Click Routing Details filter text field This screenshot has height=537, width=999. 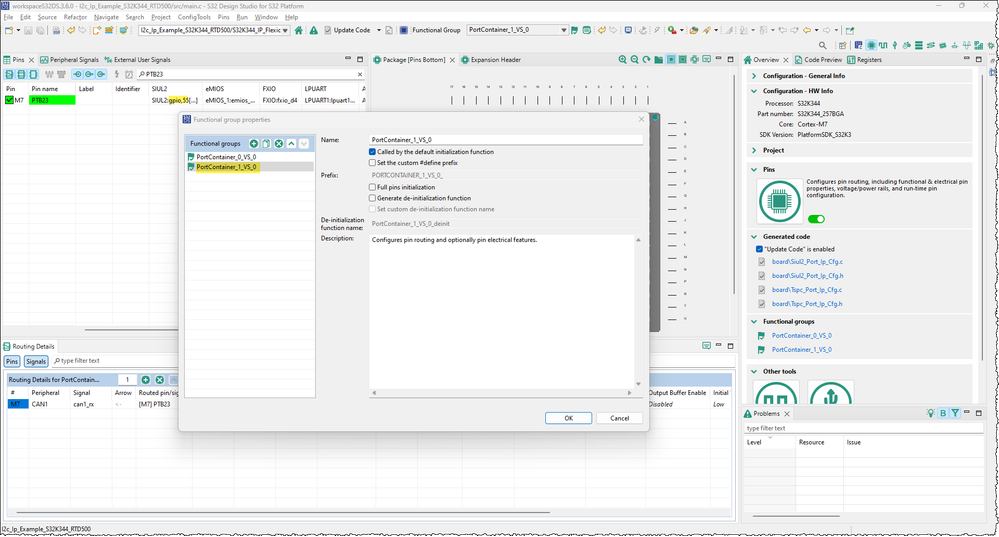[115, 361]
